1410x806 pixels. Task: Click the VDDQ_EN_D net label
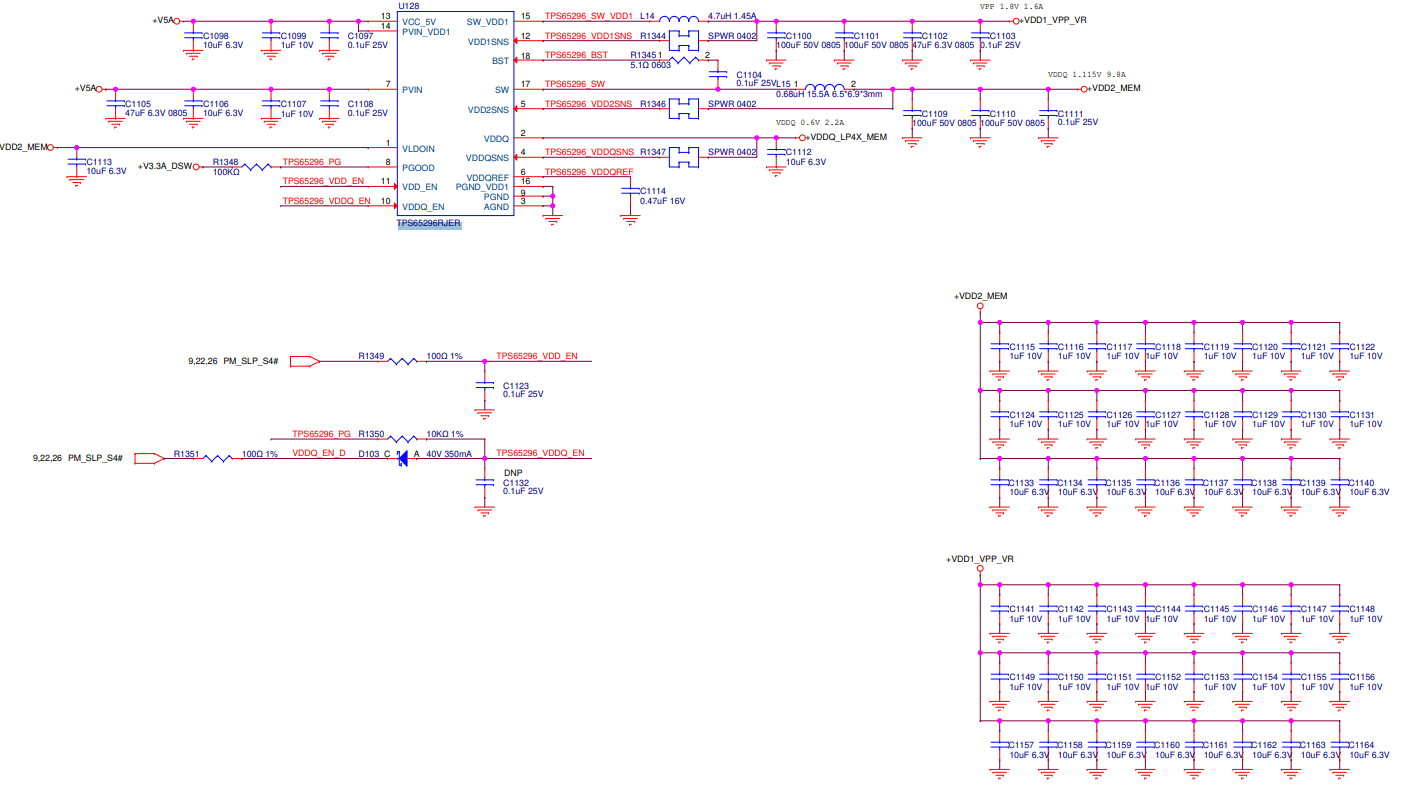[319, 454]
